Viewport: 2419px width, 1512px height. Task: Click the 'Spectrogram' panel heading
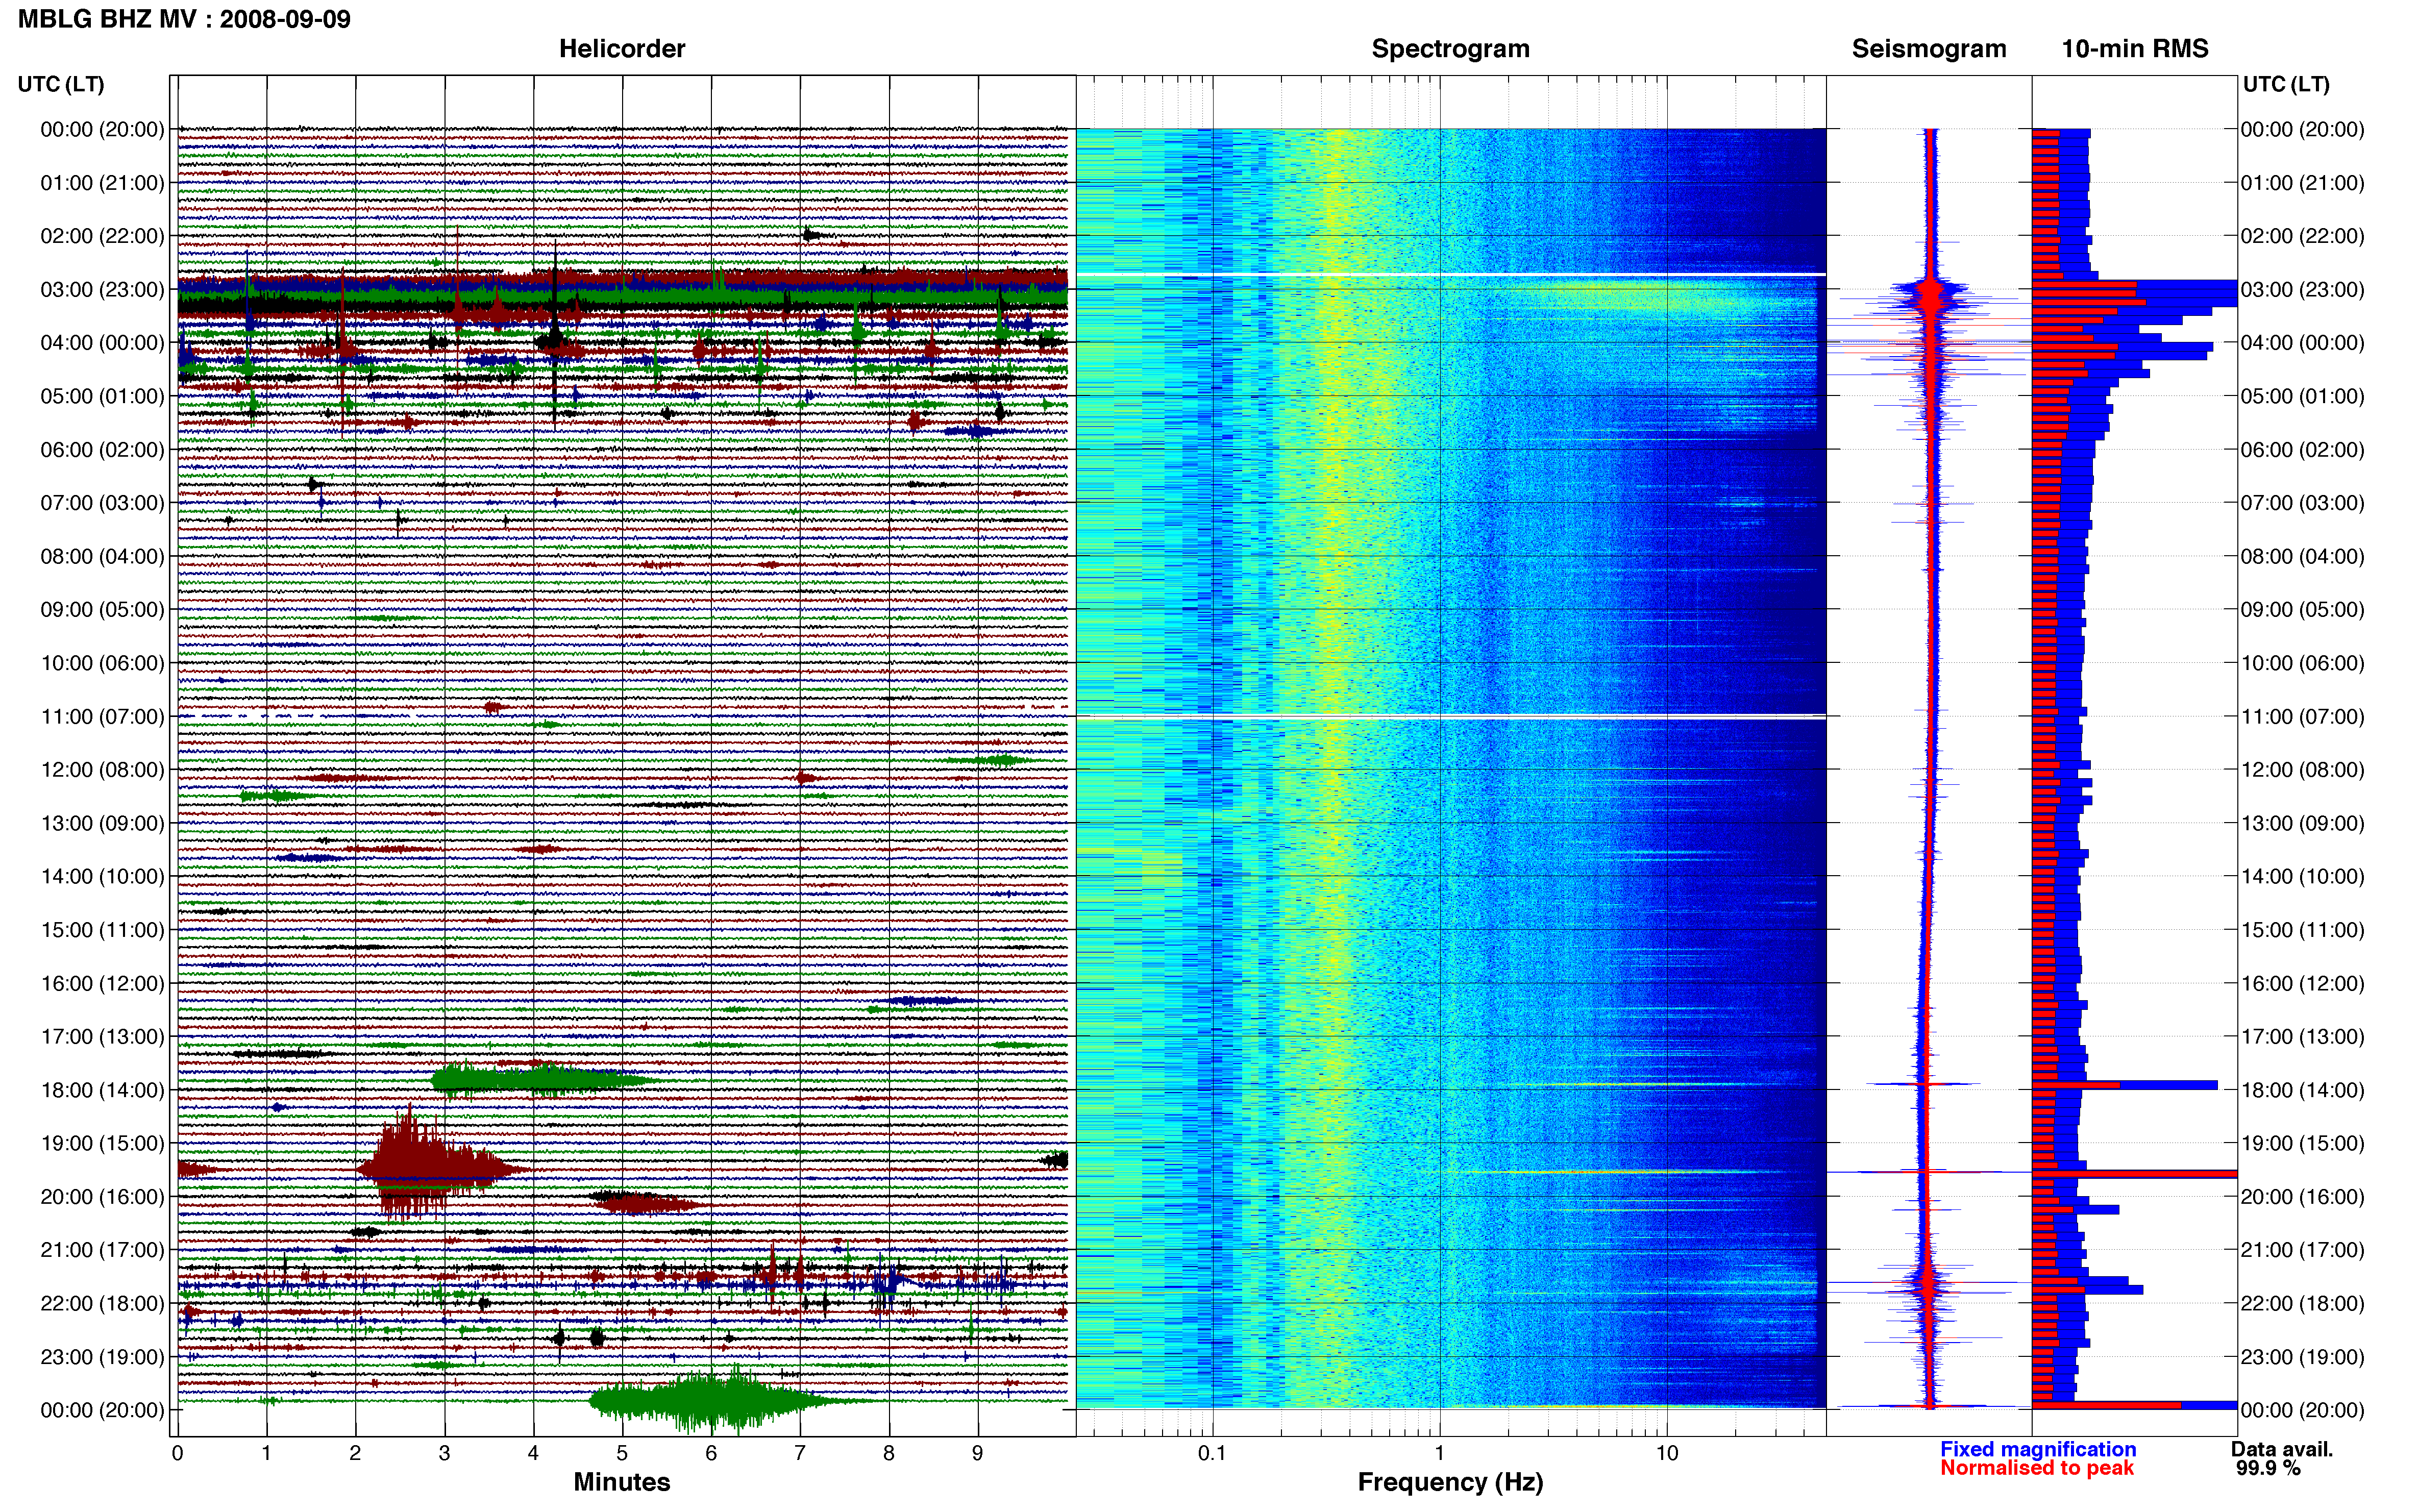point(1450,49)
